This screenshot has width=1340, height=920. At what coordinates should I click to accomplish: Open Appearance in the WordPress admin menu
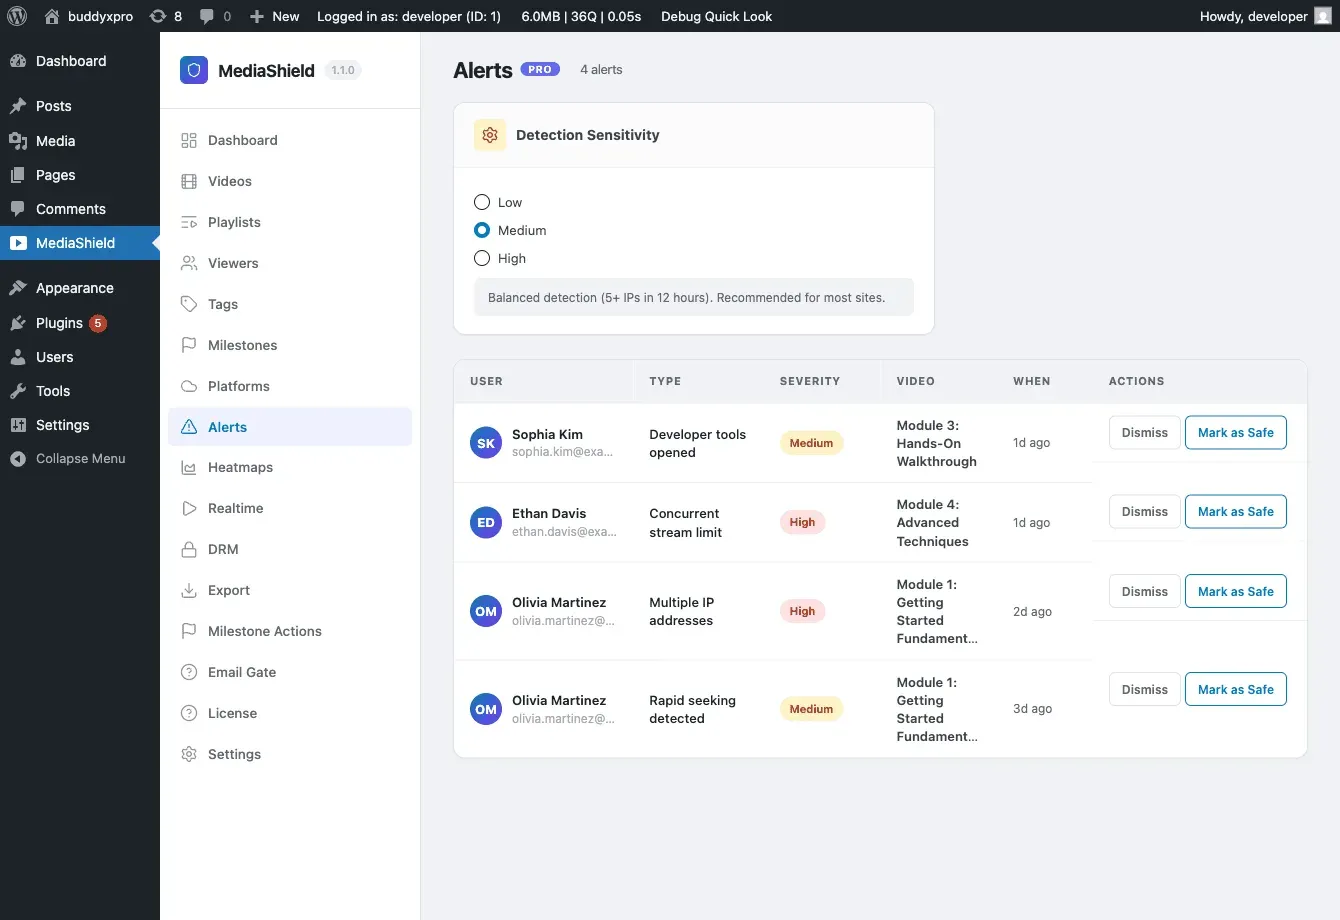pos(80,288)
